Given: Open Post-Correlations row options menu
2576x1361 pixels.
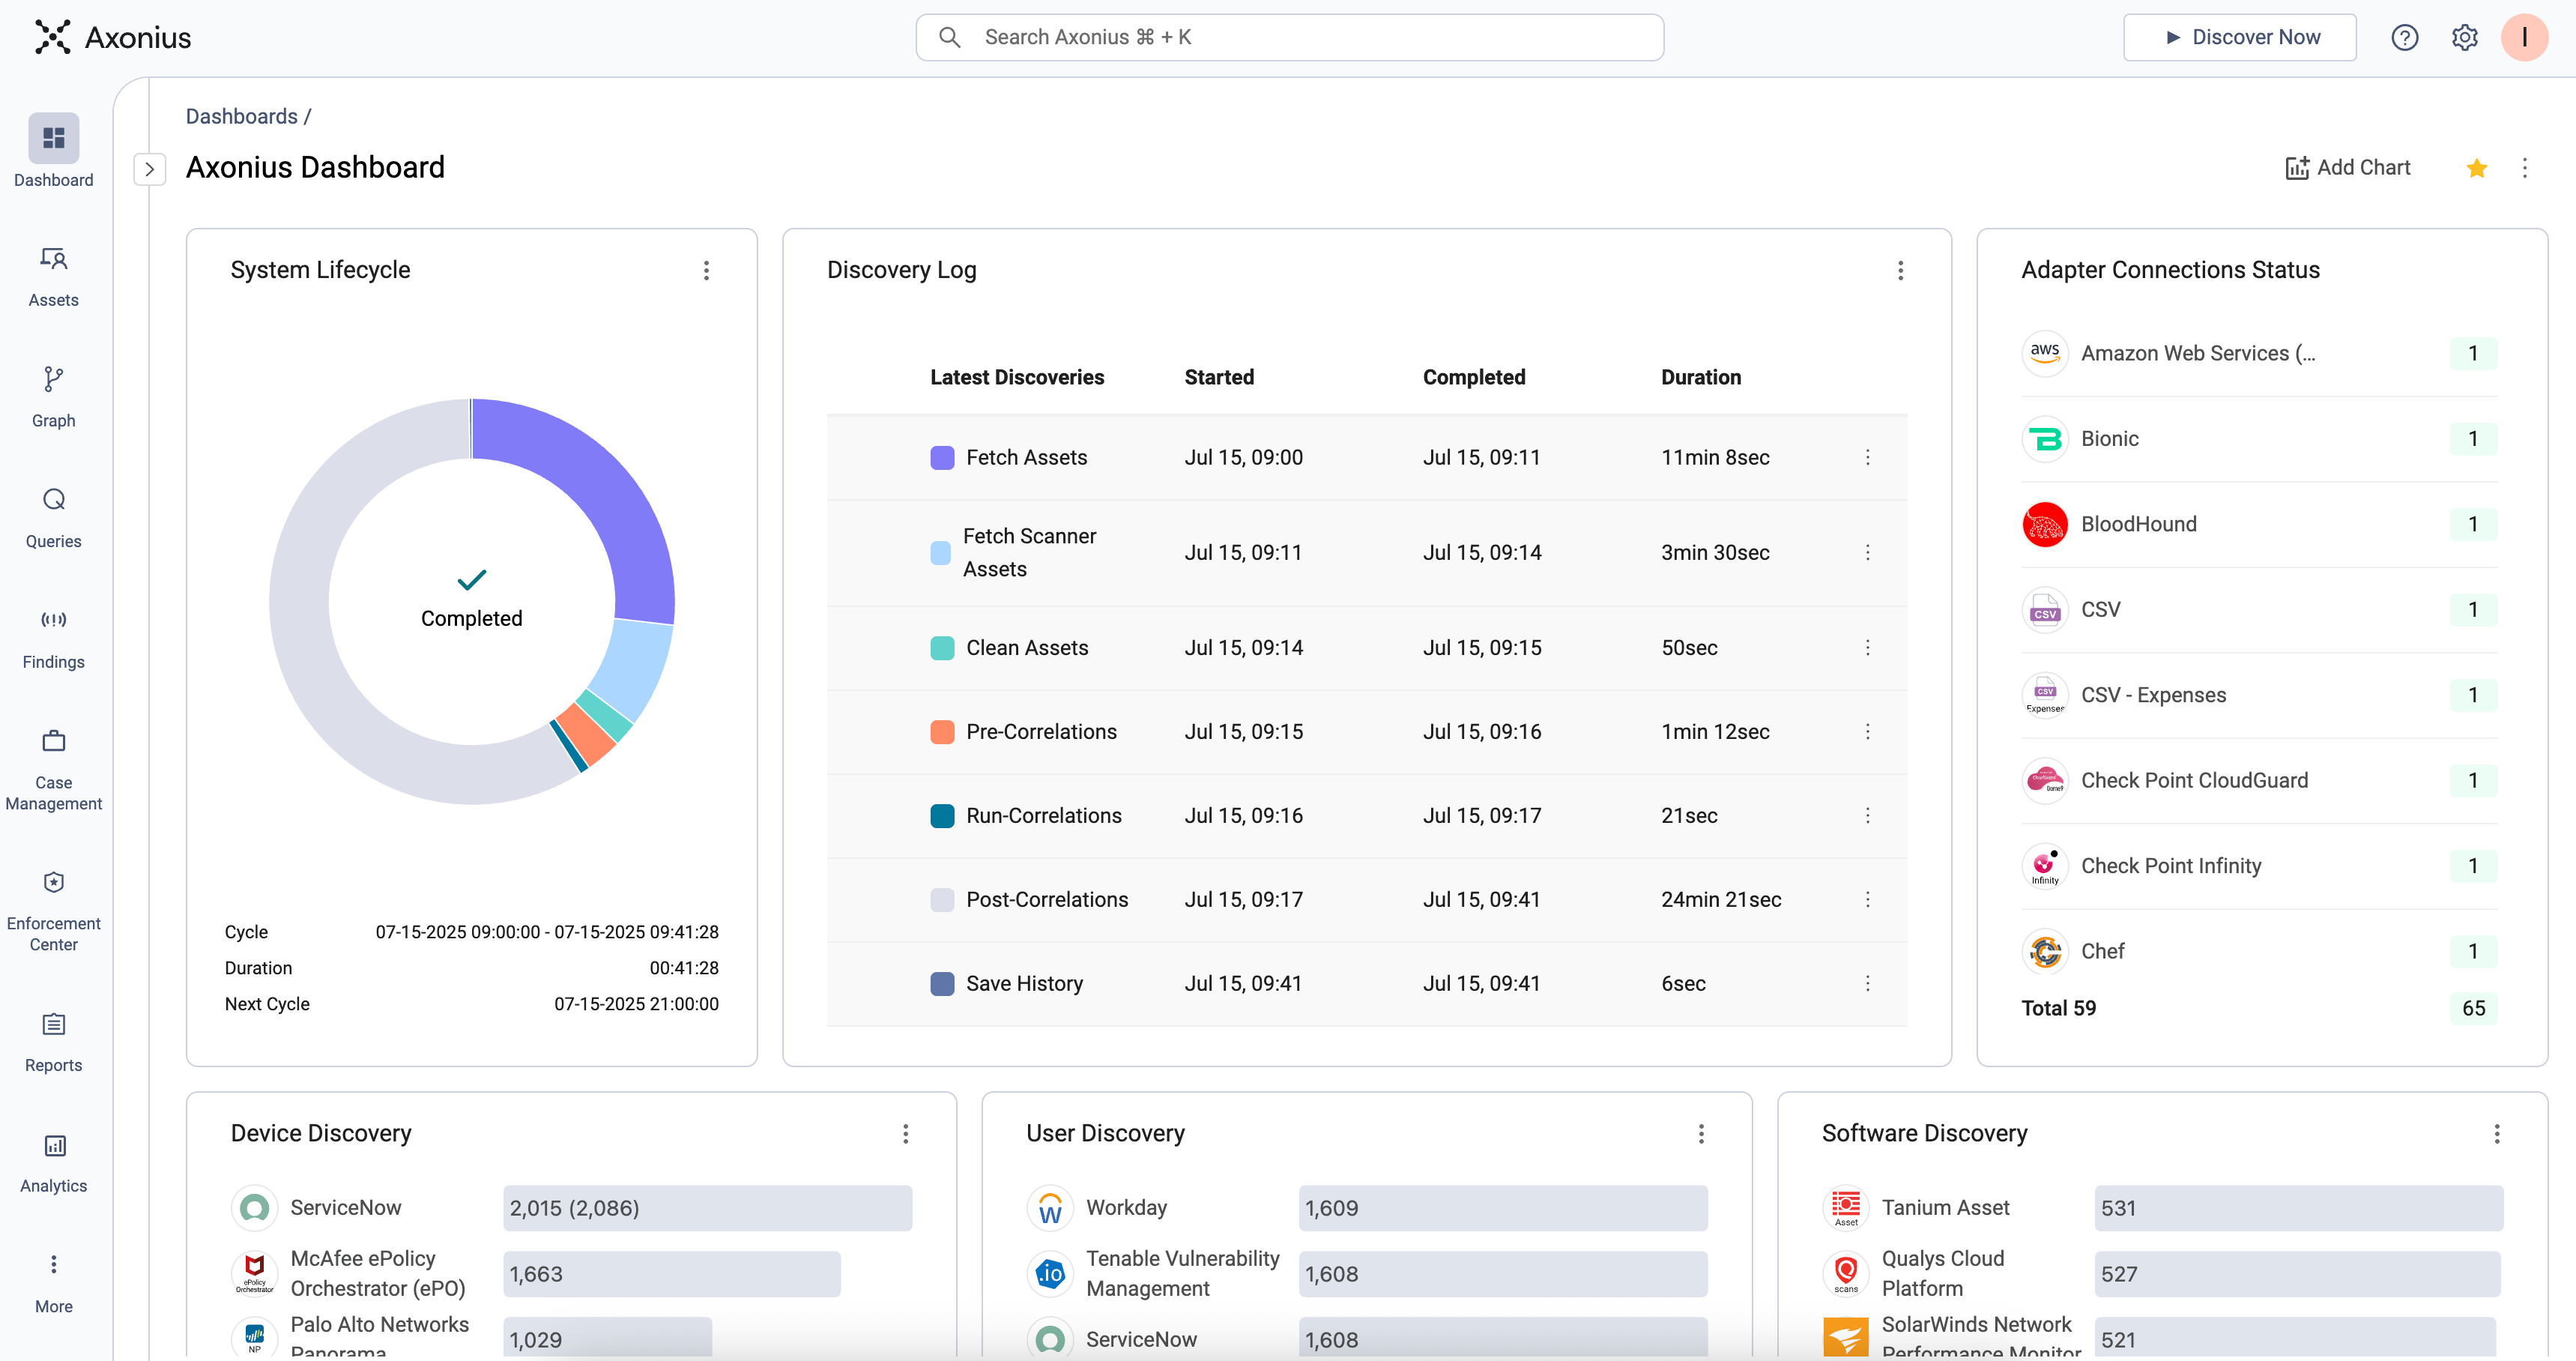Looking at the screenshot, I should 1867,899.
